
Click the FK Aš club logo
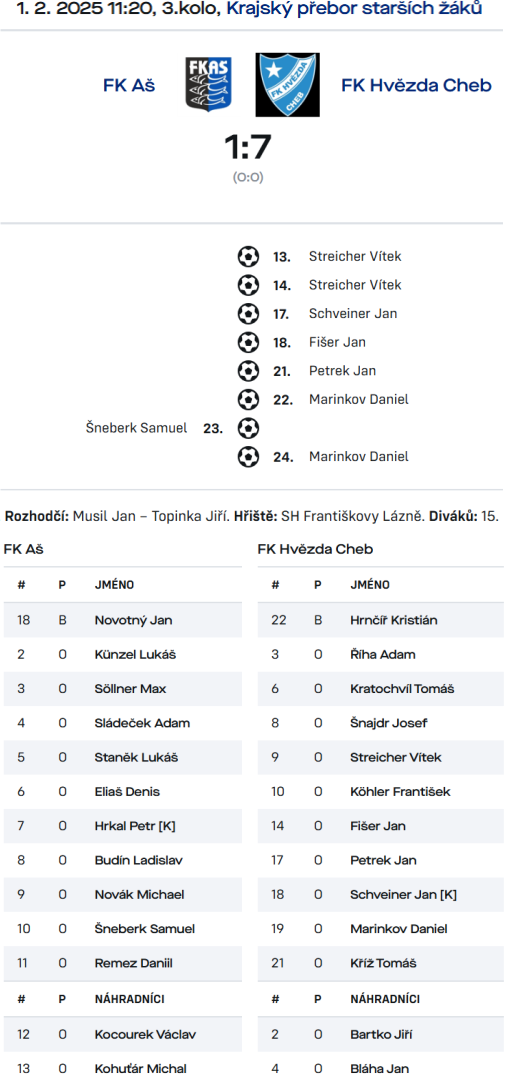pyautogui.click(x=208, y=84)
